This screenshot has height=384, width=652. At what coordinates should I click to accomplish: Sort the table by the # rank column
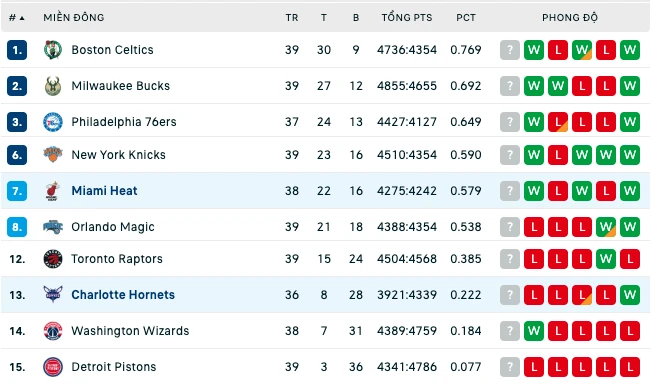click(x=17, y=17)
